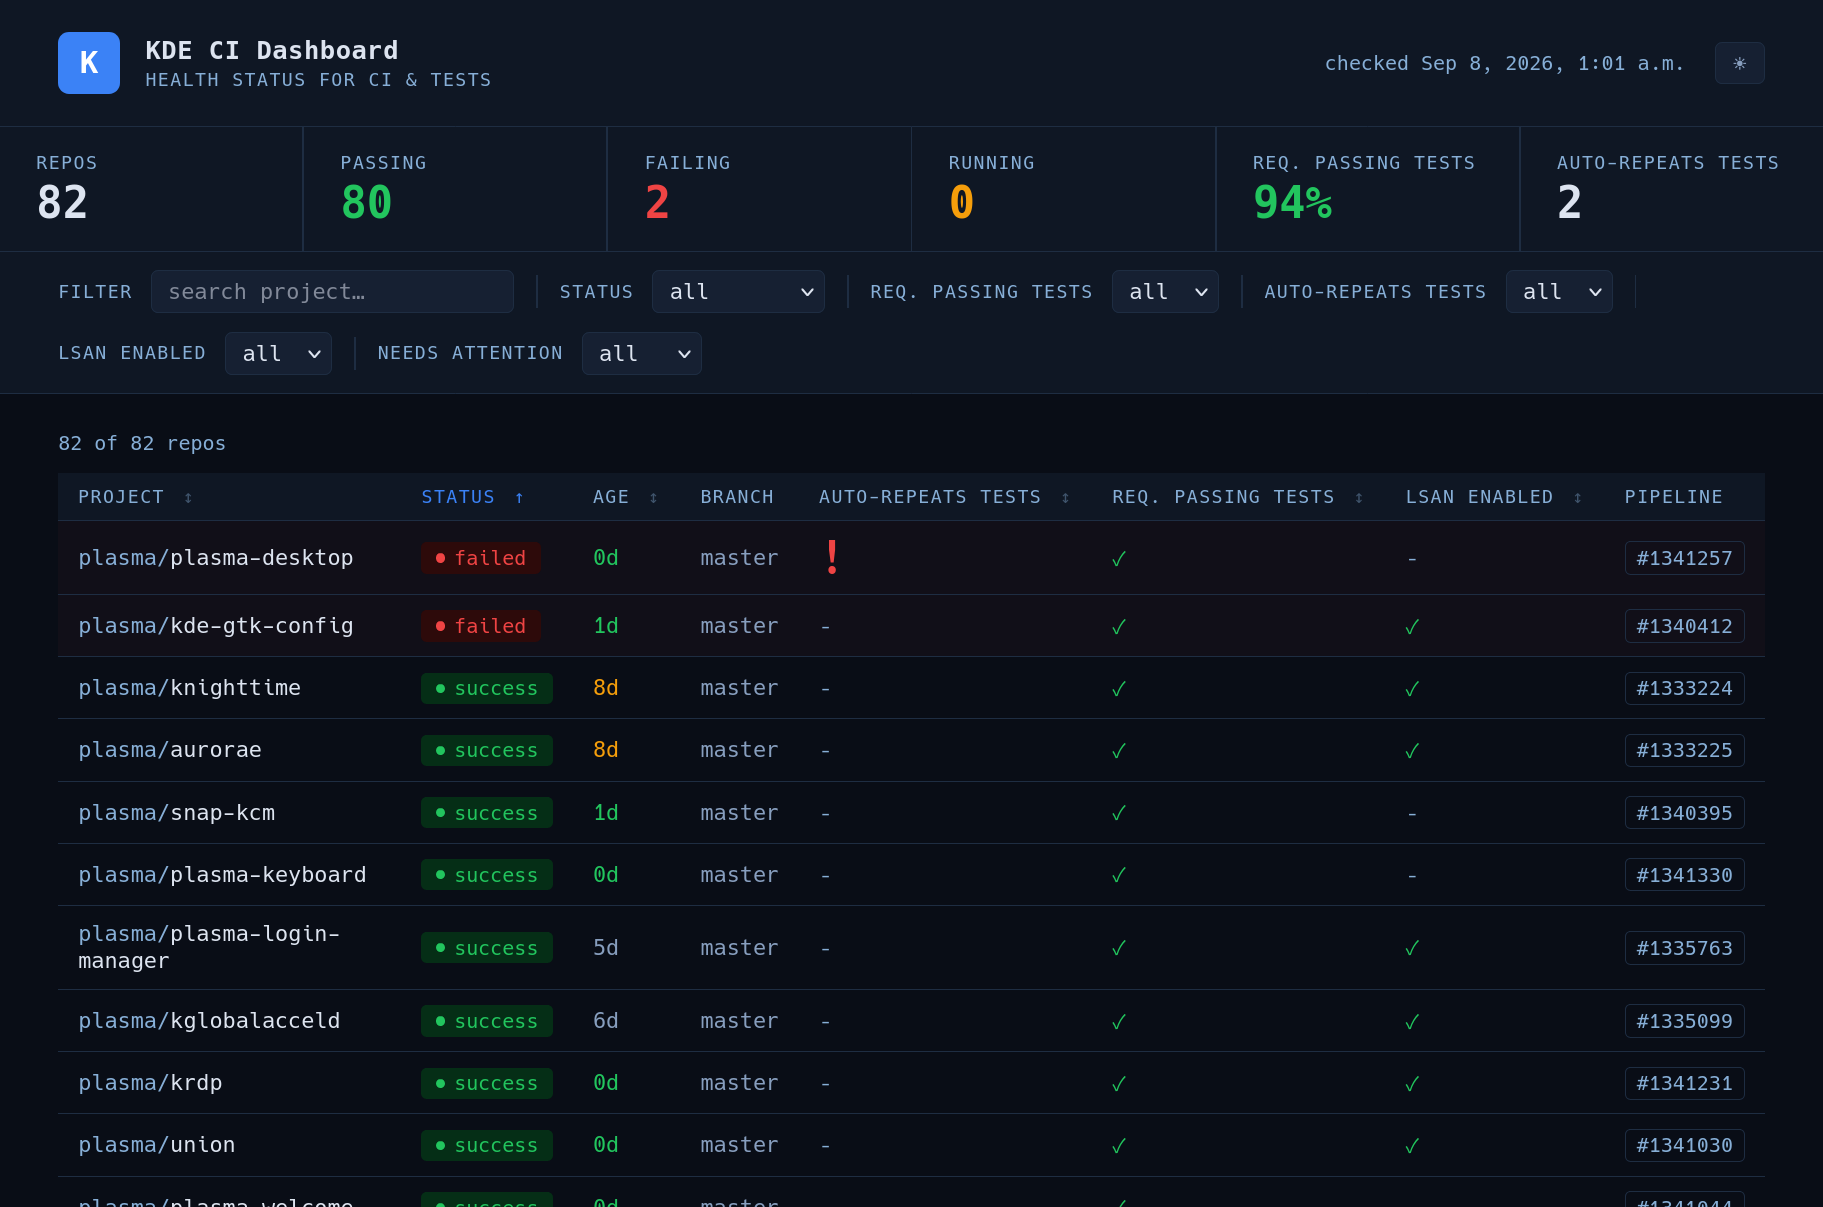This screenshot has width=1823, height=1207.
Task: Open pipeline #1335763 link
Action: click(1684, 948)
